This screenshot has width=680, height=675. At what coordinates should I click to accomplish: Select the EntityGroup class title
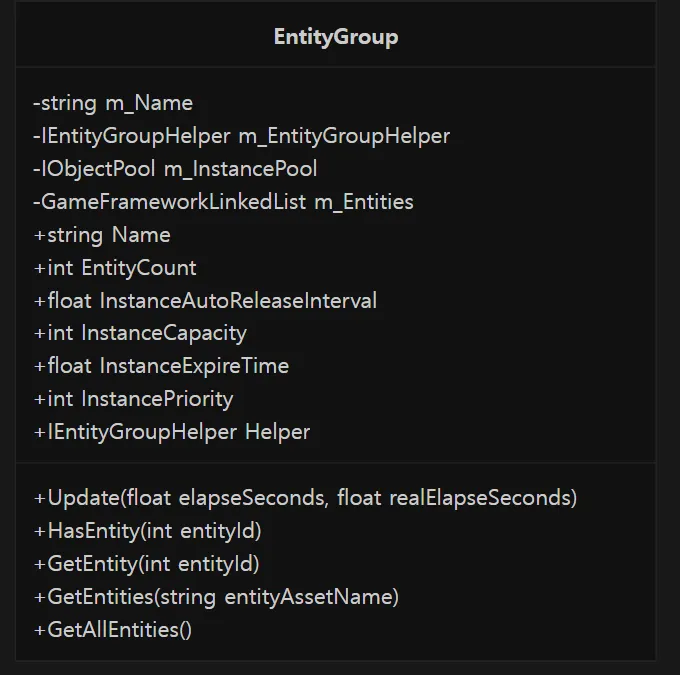(336, 37)
